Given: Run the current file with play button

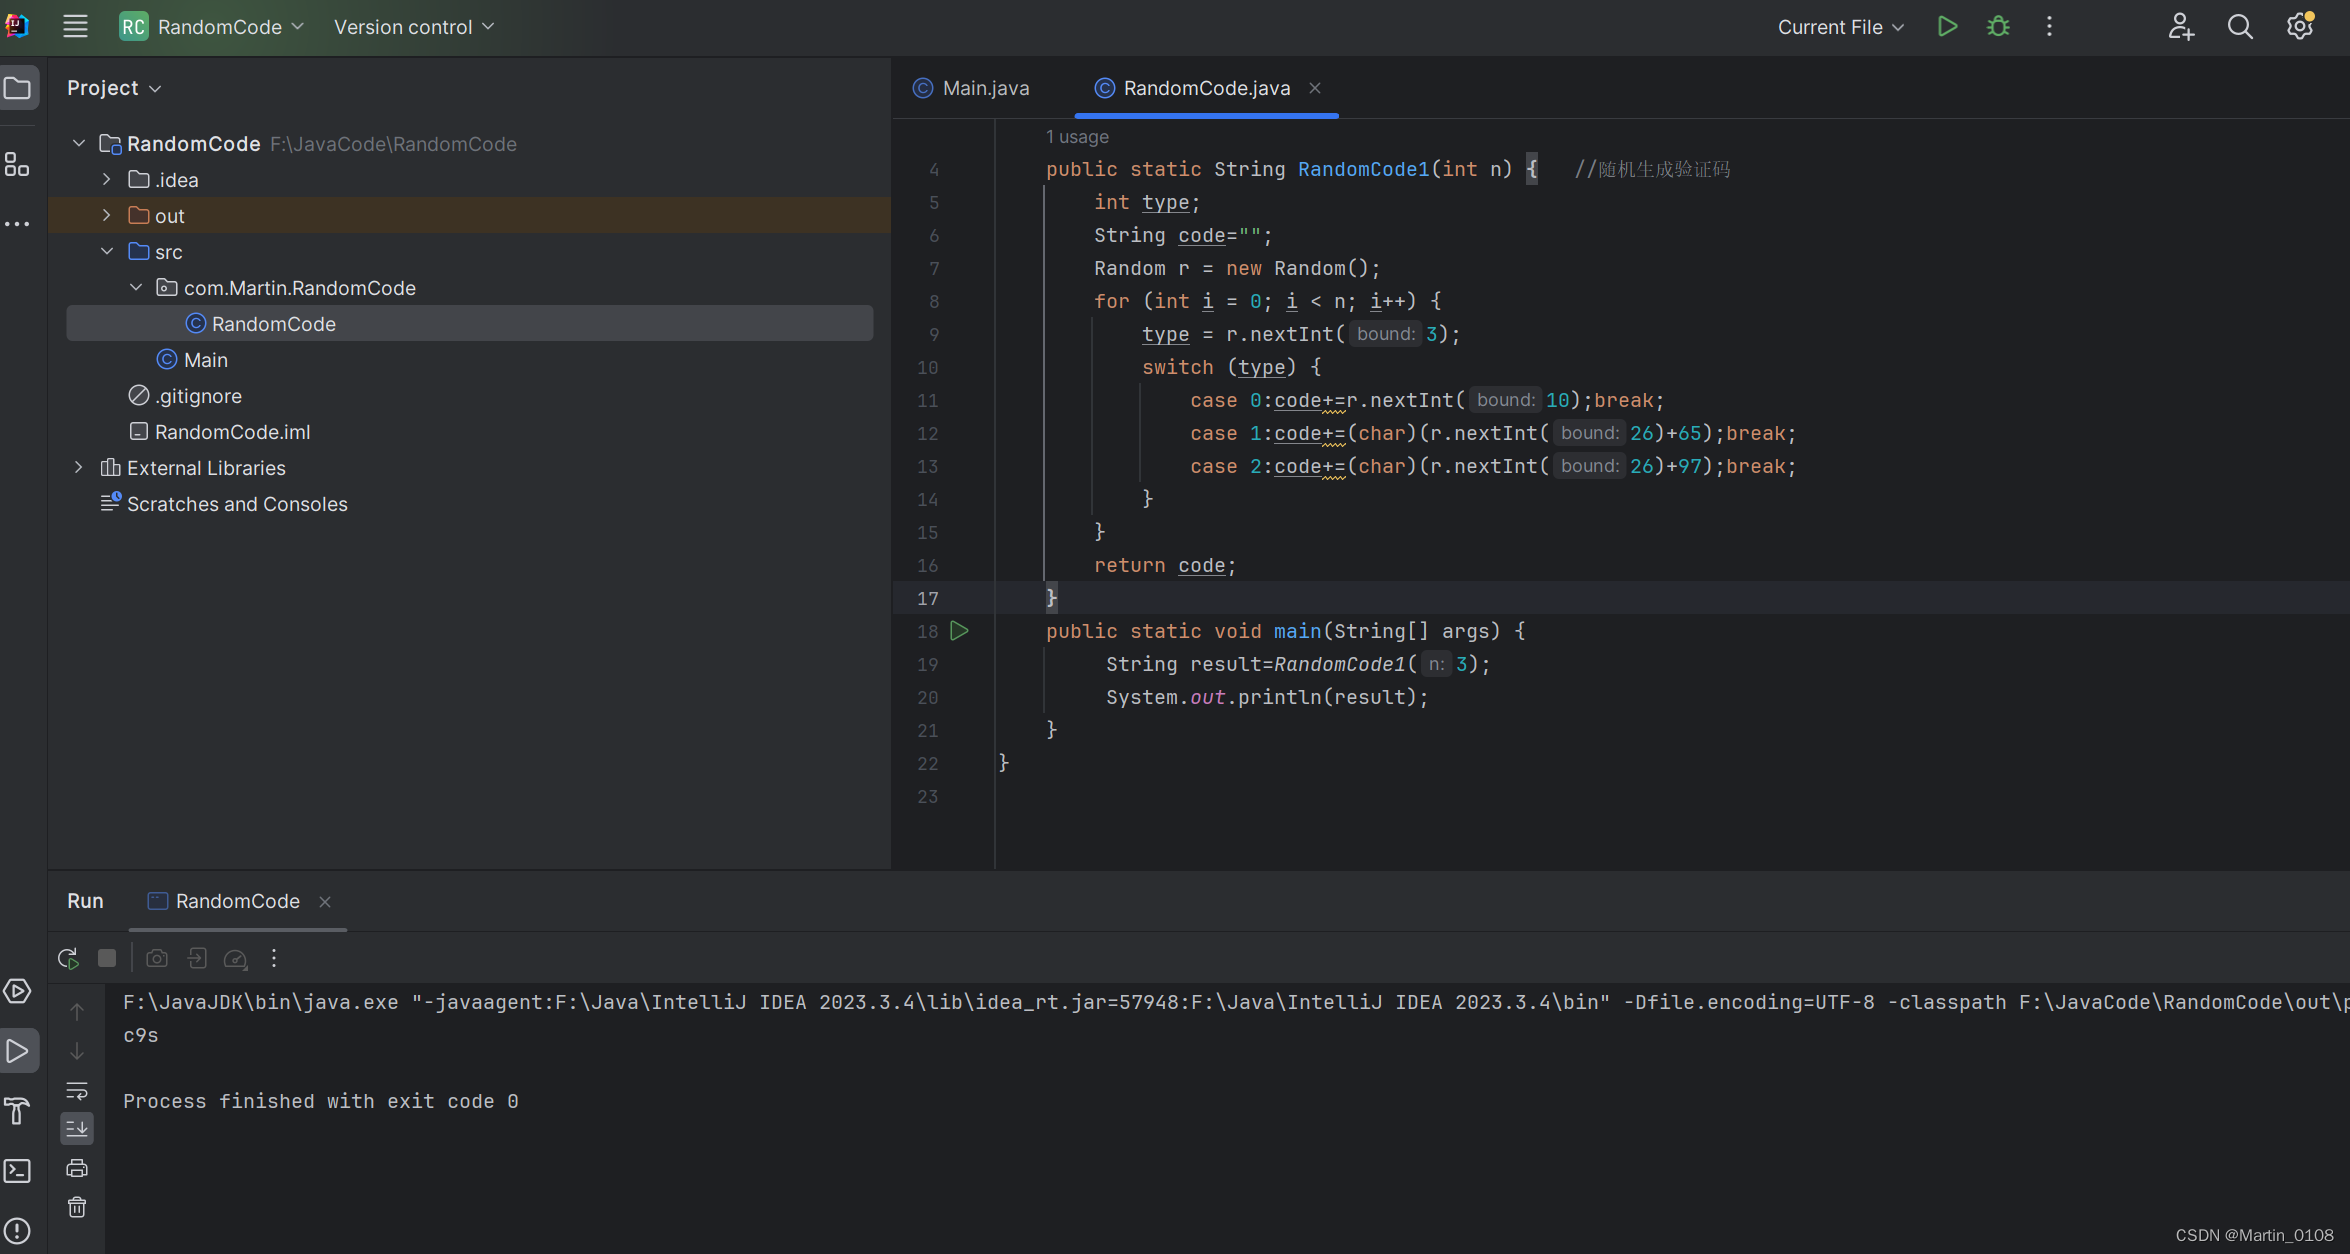Looking at the screenshot, I should (x=1946, y=27).
